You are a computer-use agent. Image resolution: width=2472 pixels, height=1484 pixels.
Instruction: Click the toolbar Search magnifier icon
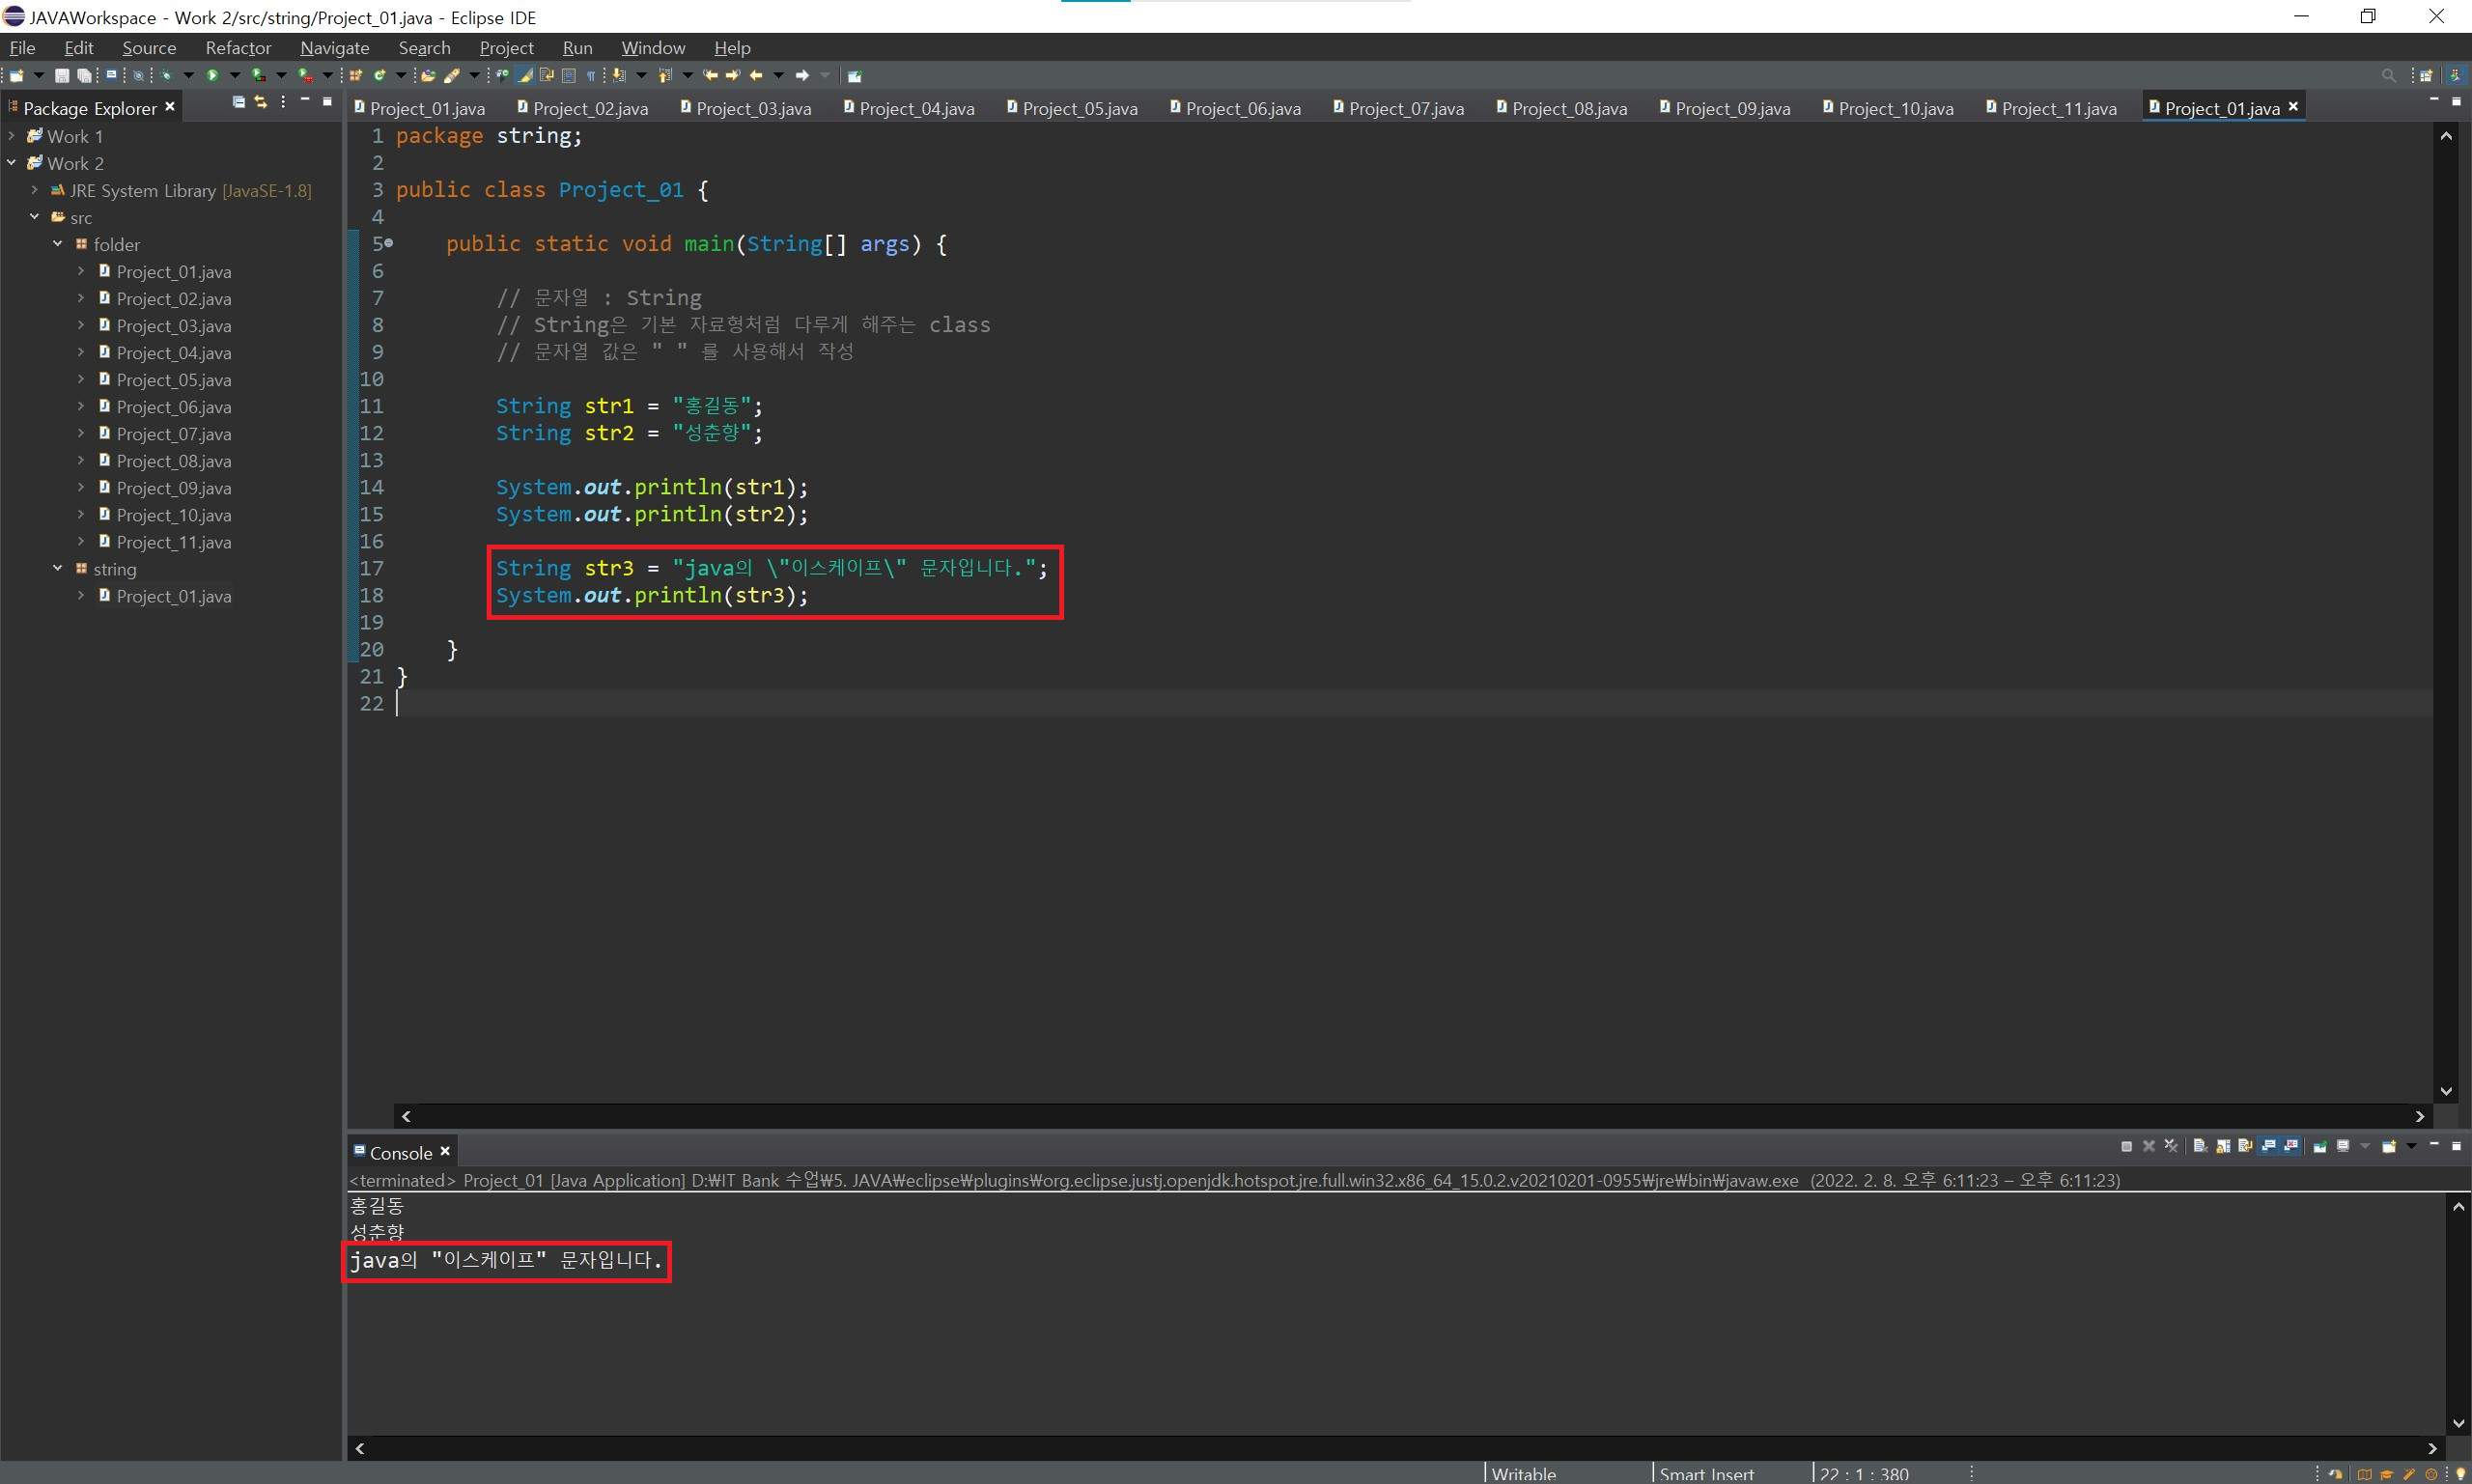click(2388, 75)
